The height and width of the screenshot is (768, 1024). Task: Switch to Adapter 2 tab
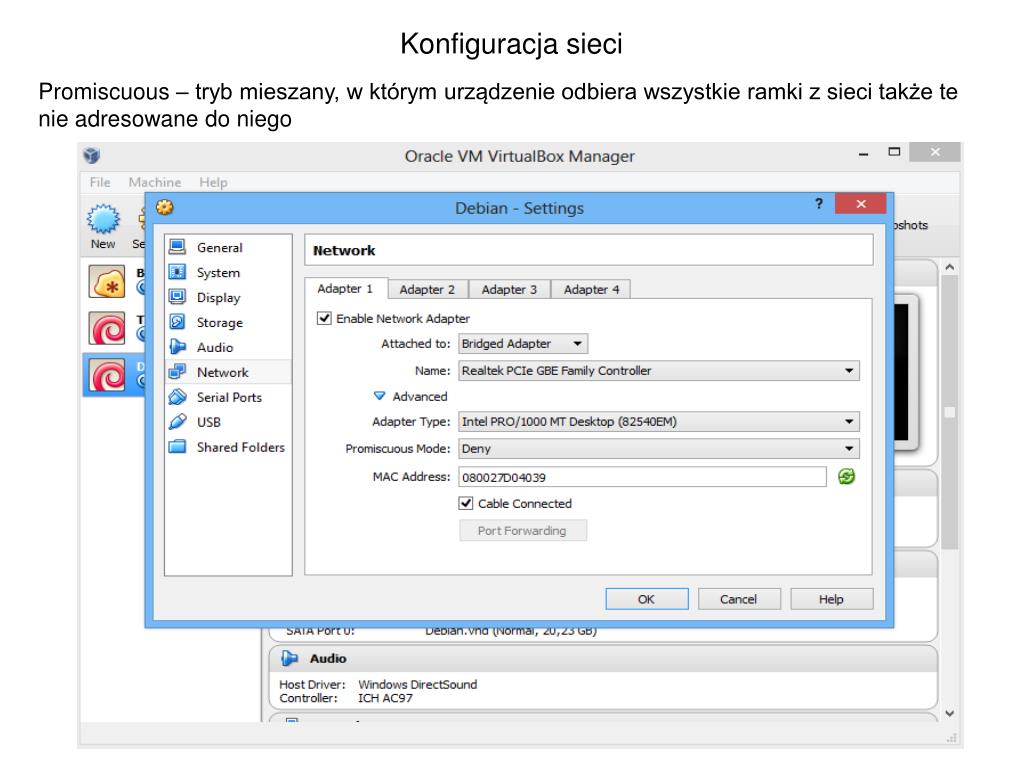pyautogui.click(x=427, y=289)
